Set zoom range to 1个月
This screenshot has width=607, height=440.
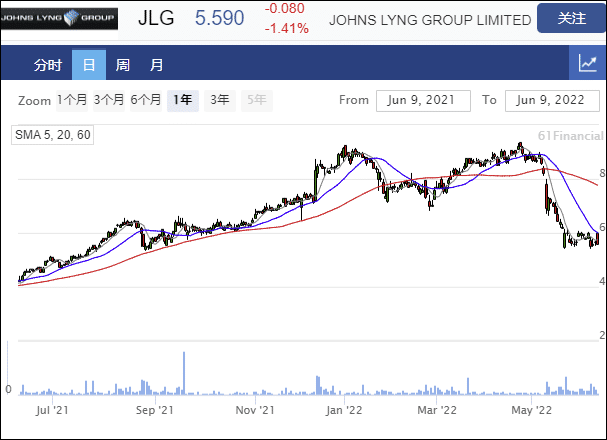[x=72, y=100]
